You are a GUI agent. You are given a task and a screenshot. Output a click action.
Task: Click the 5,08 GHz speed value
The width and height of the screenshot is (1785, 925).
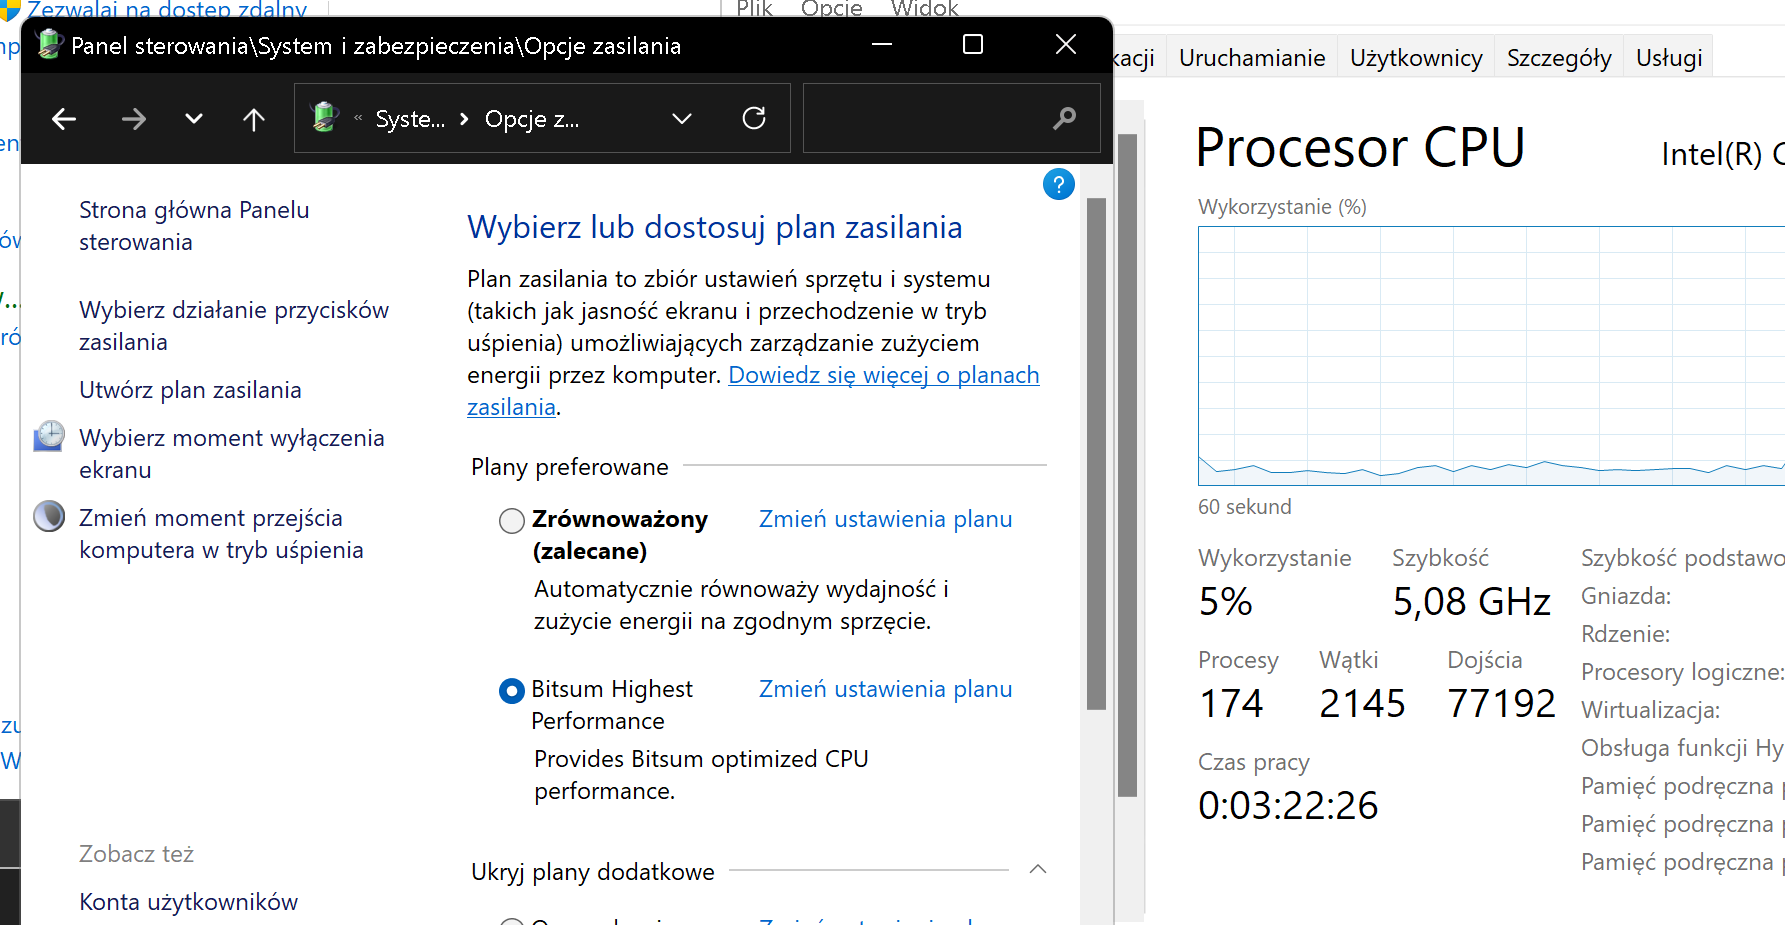click(x=1471, y=602)
